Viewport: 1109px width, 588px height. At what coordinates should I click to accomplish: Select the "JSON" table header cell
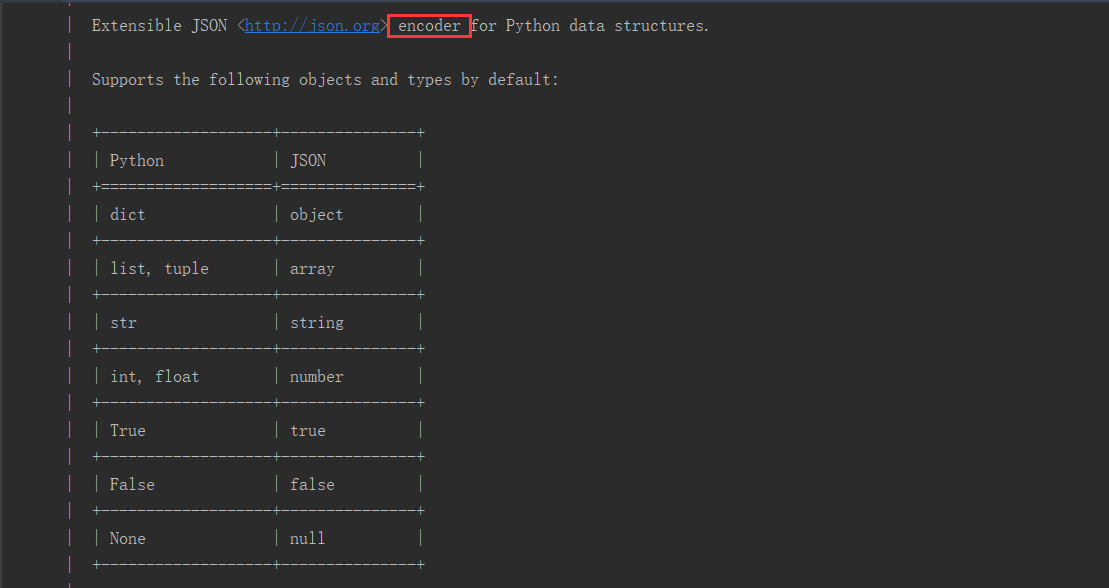tap(308, 161)
